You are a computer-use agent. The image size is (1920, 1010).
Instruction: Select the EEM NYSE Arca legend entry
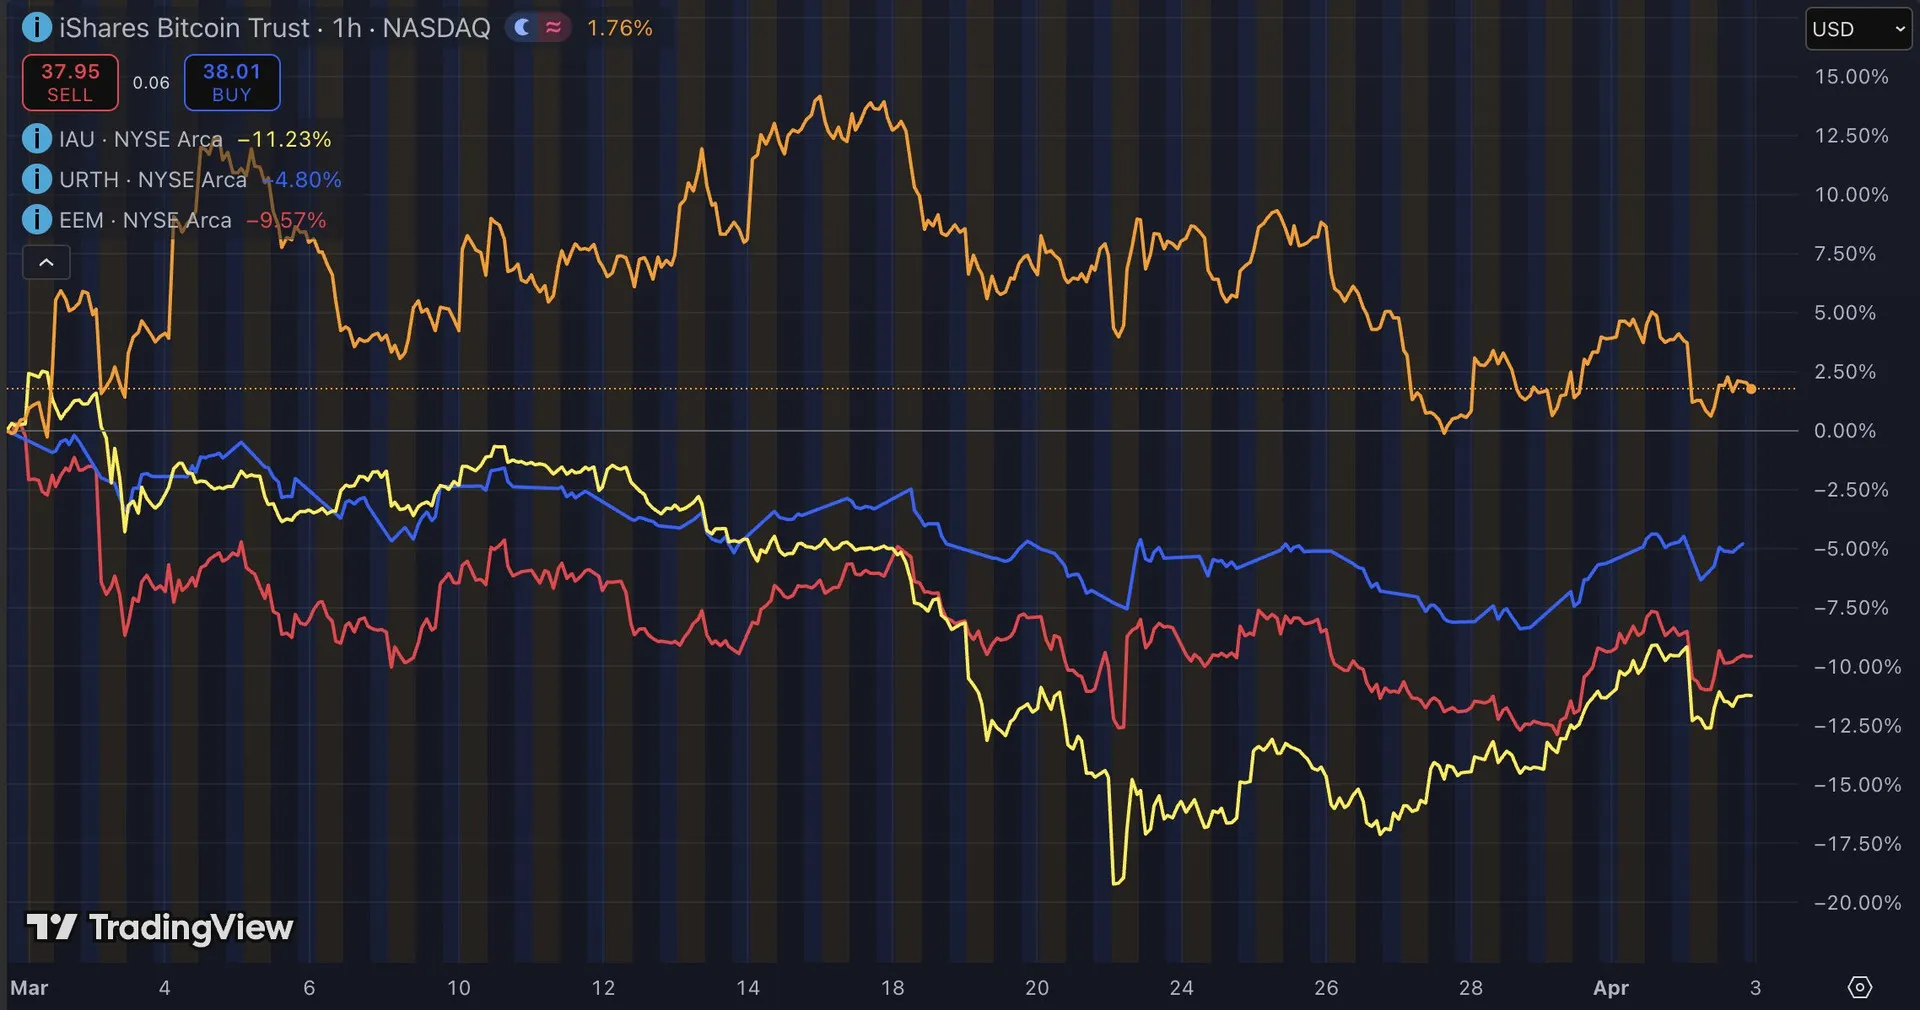[145, 220]
